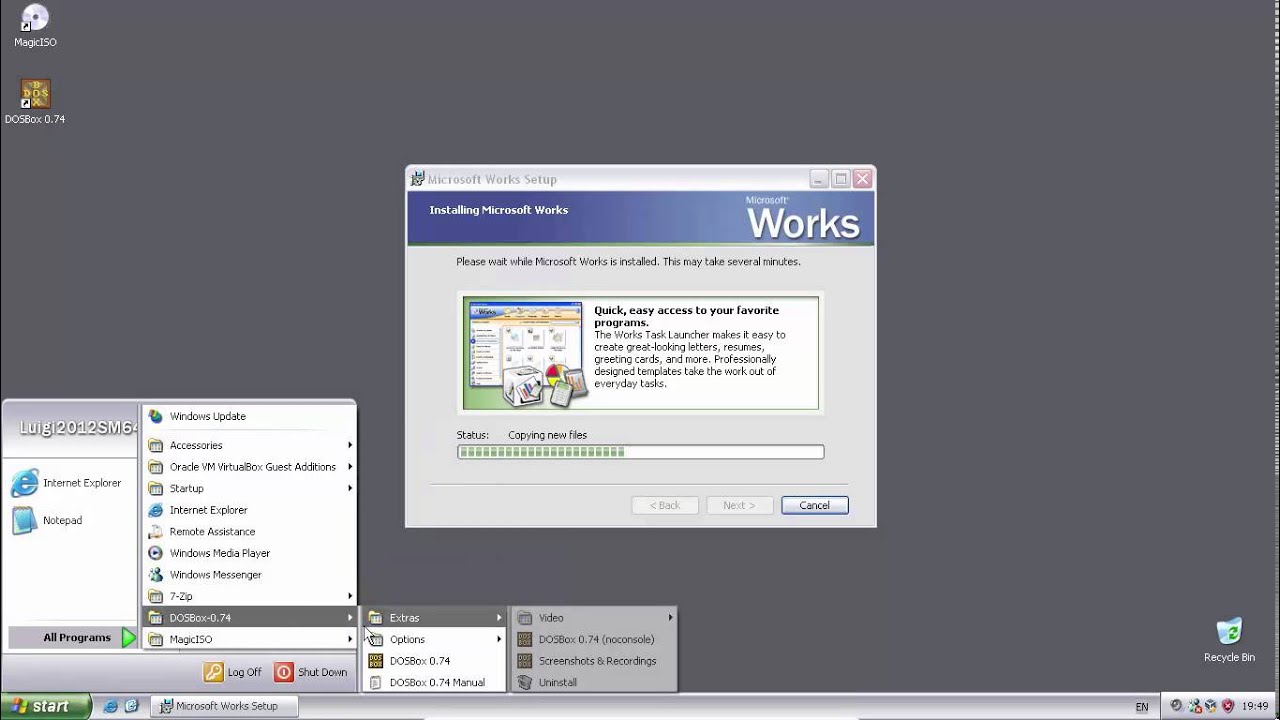Screen dimensions: 1280x720
Task: Click the 'Copying new files' status text
Action: tap(547, 435)
